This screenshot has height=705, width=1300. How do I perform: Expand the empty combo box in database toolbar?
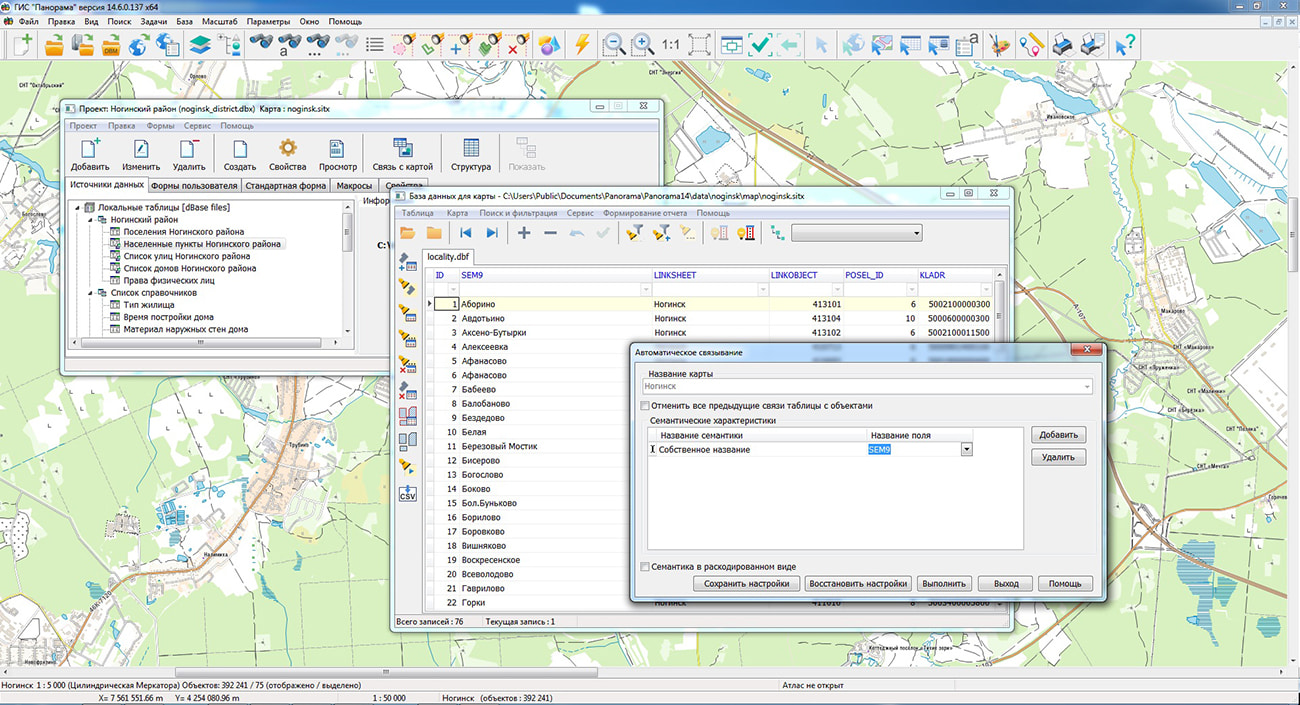916,233
